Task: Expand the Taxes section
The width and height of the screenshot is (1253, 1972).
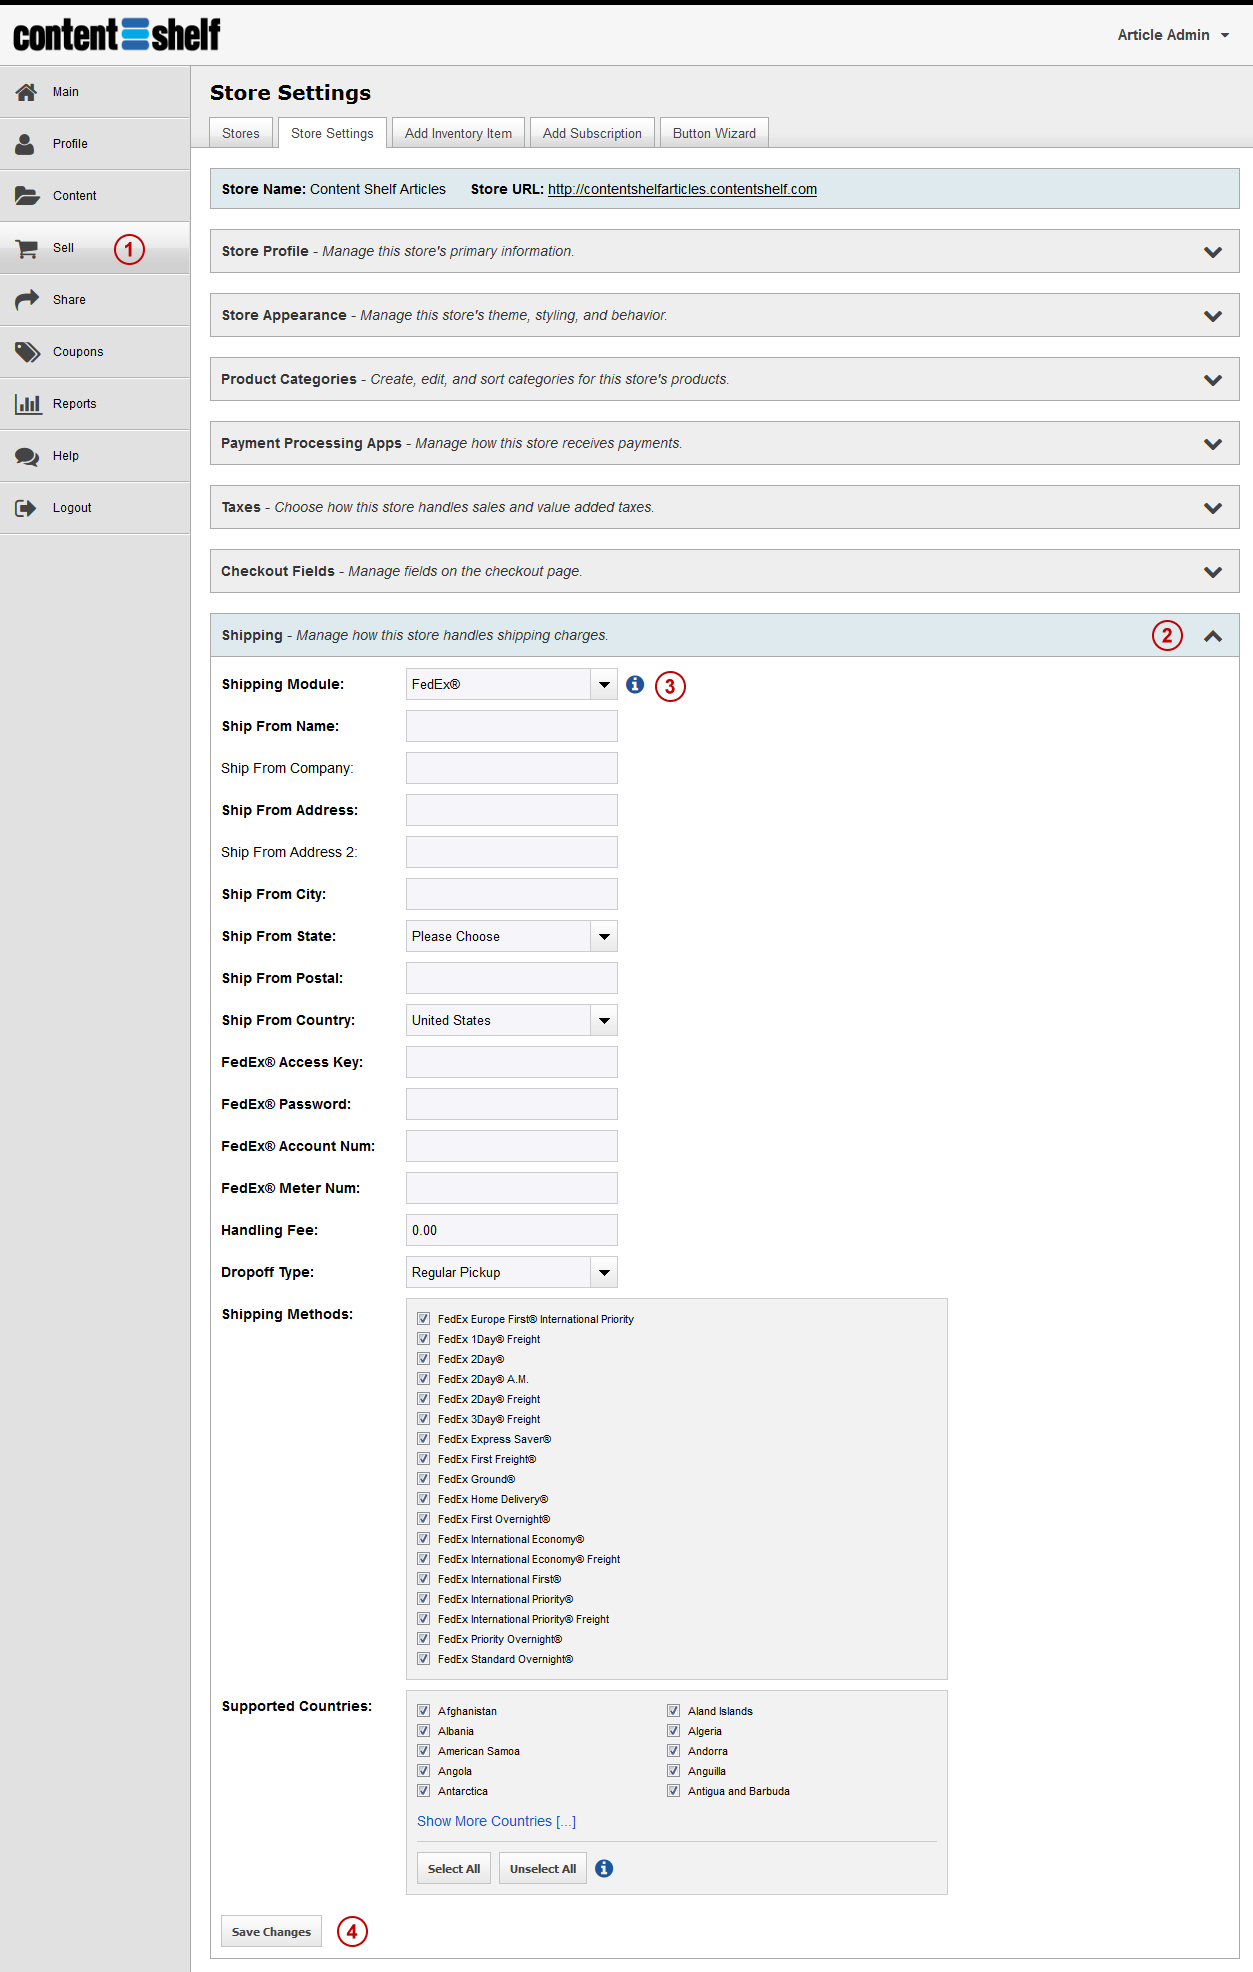Action: coord(724,507)
